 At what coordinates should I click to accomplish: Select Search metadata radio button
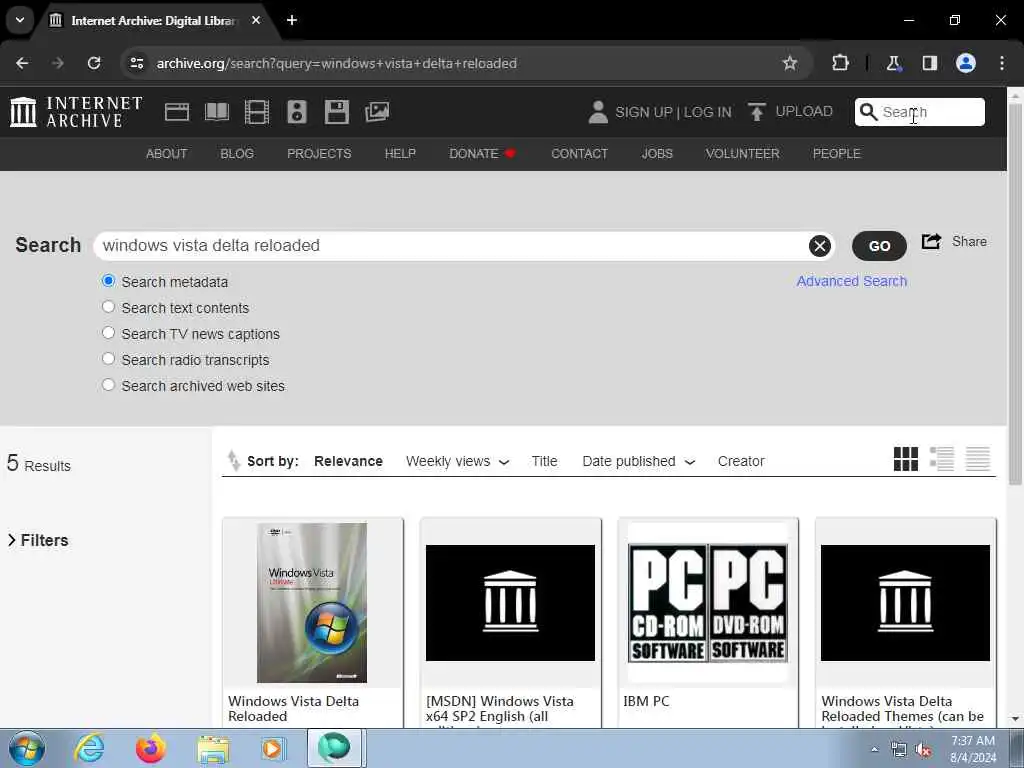click(x=108, y=281)
